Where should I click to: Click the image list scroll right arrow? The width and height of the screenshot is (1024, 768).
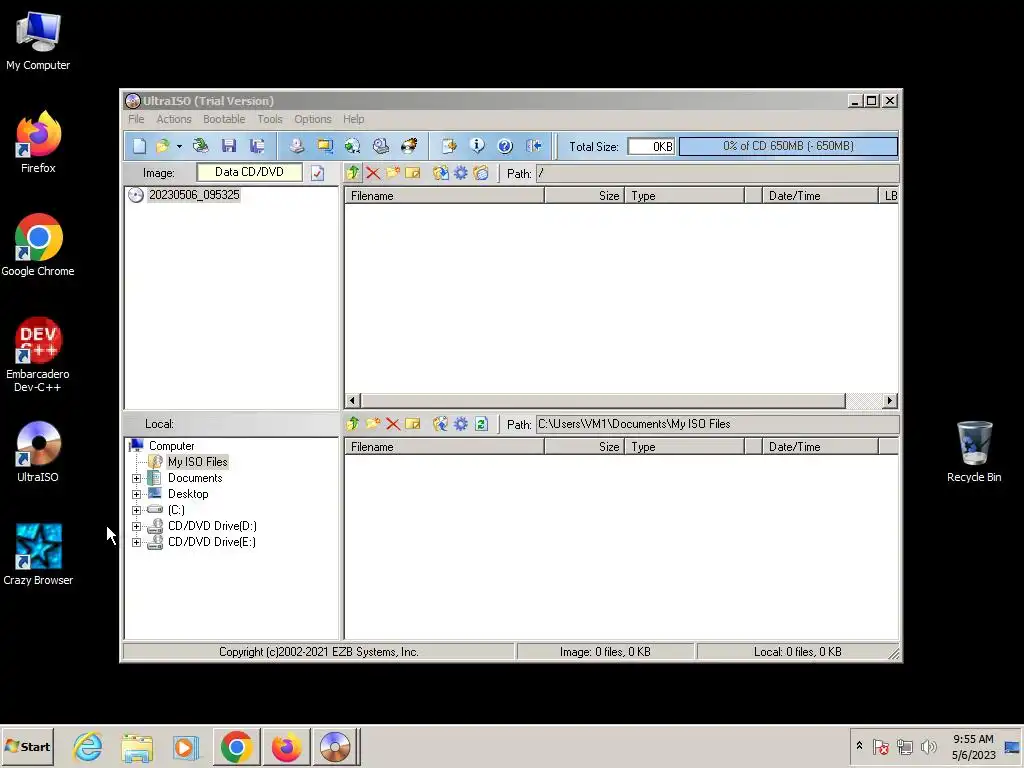[889, 400]
